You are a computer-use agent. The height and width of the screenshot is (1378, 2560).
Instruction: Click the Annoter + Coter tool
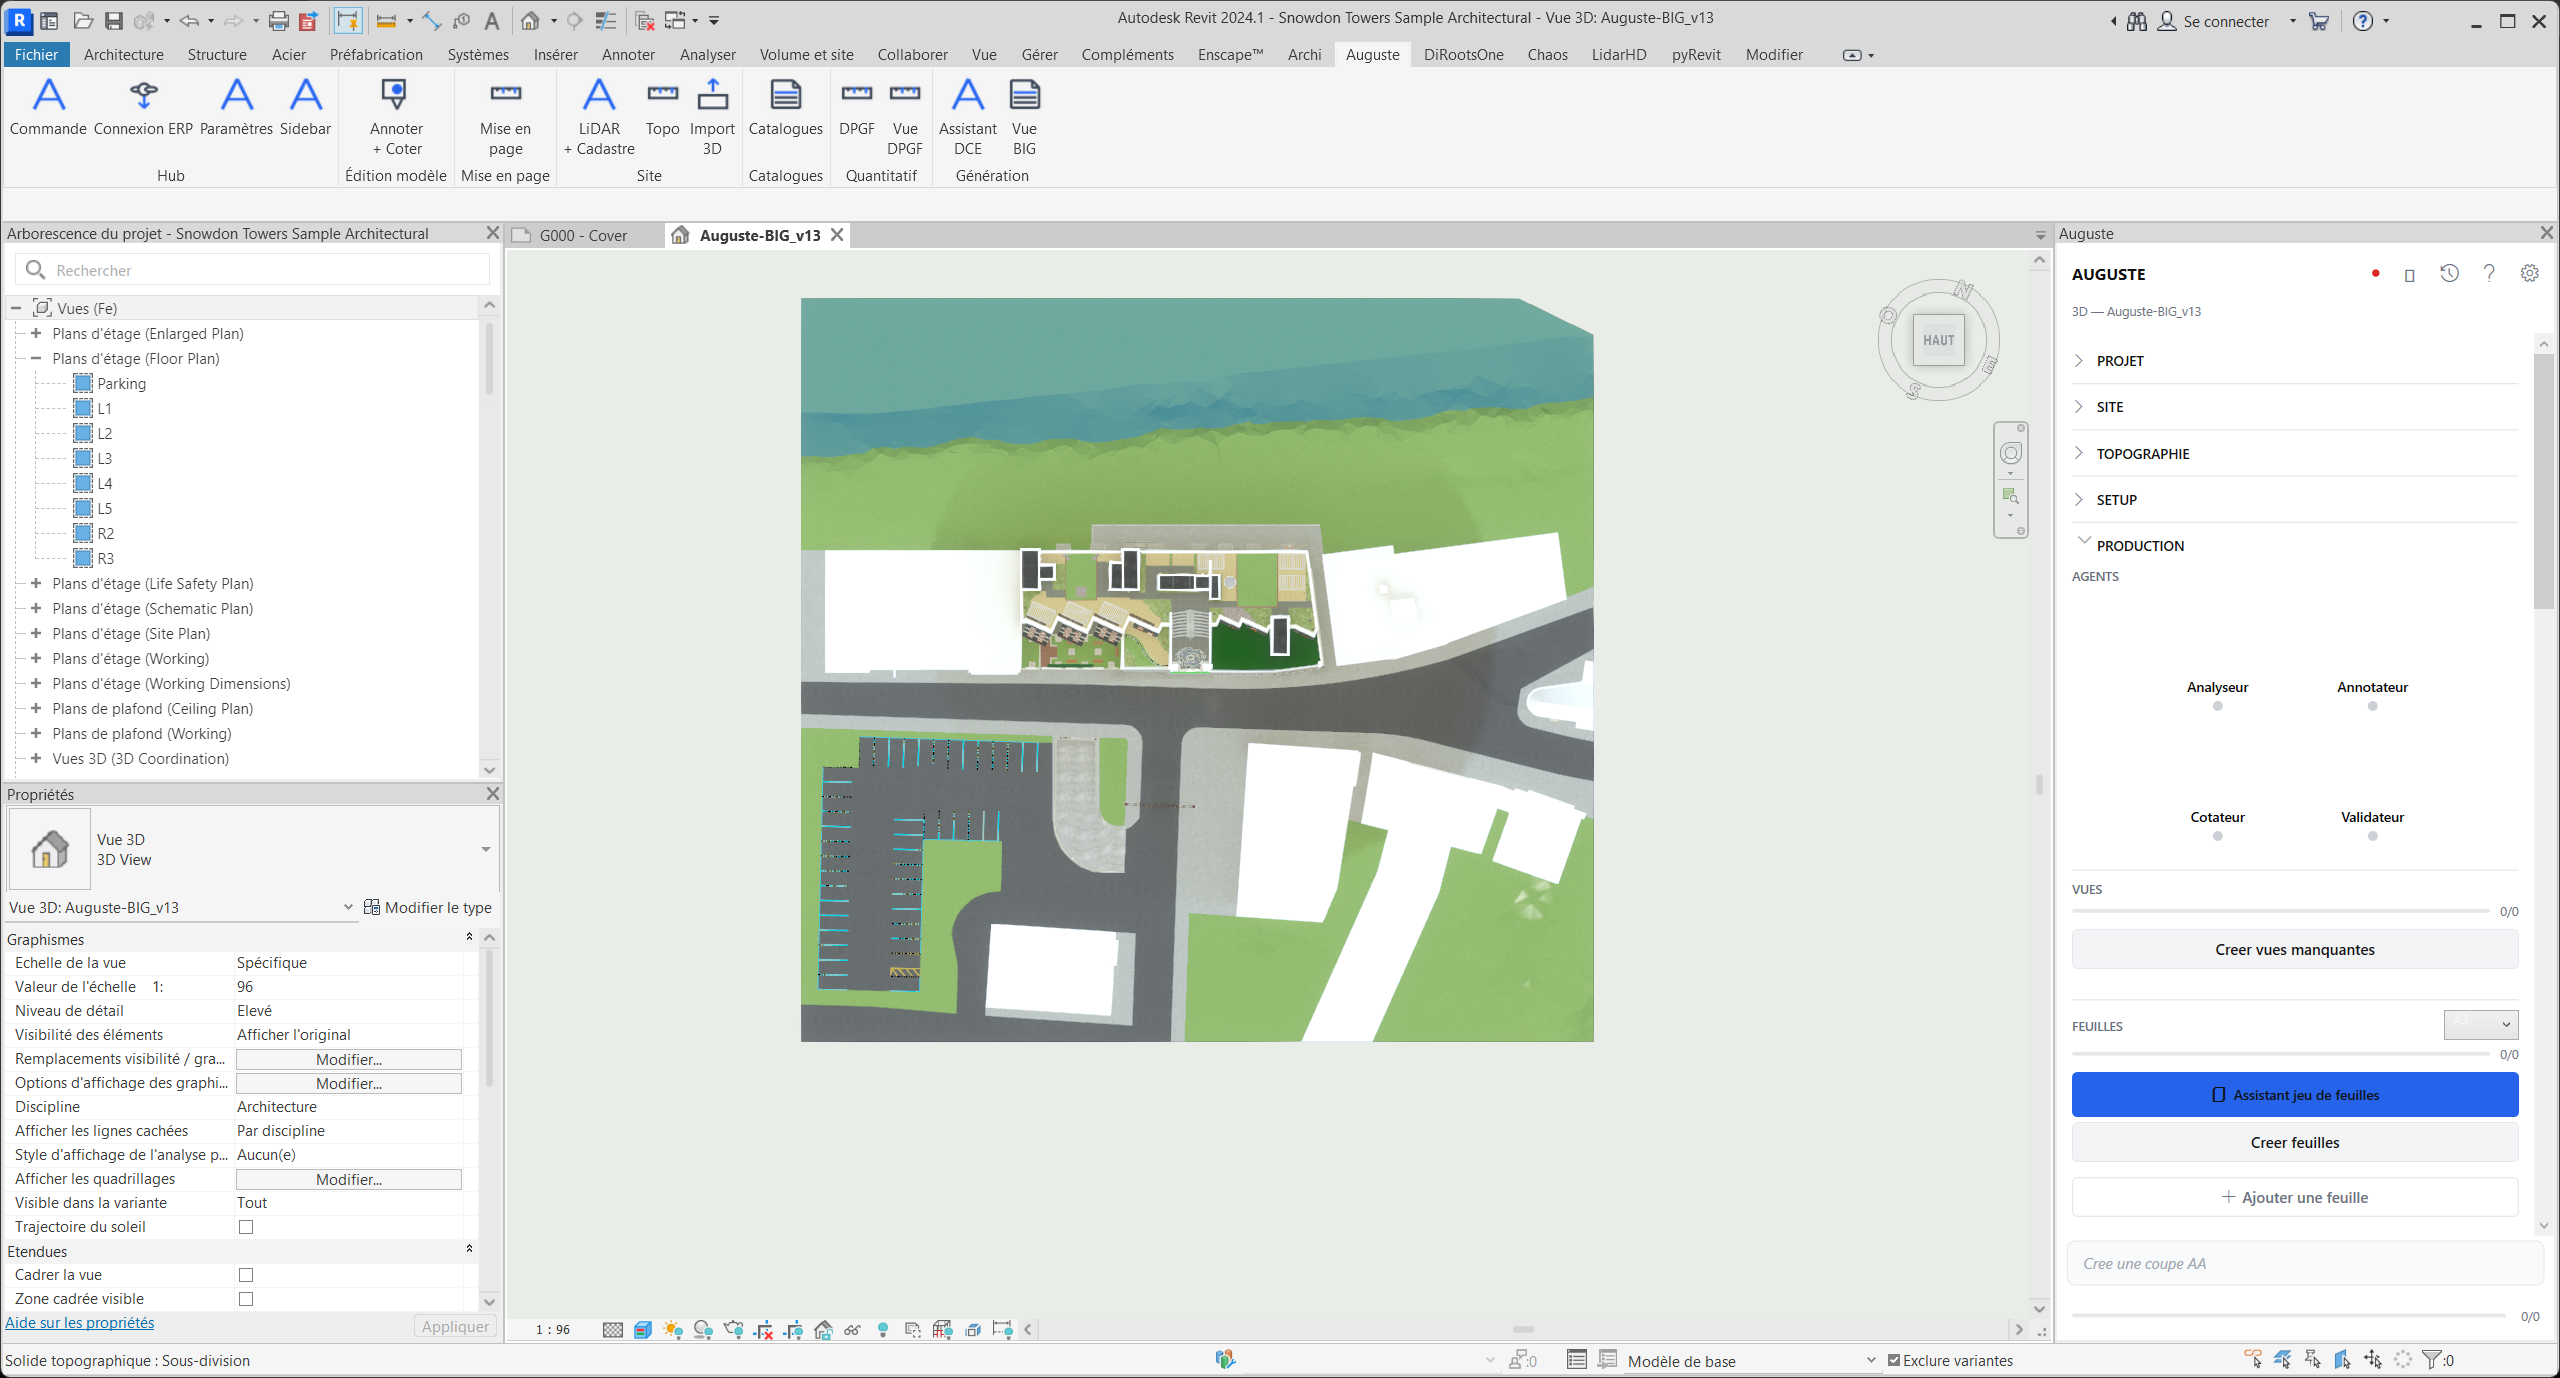tap(396, 116)
